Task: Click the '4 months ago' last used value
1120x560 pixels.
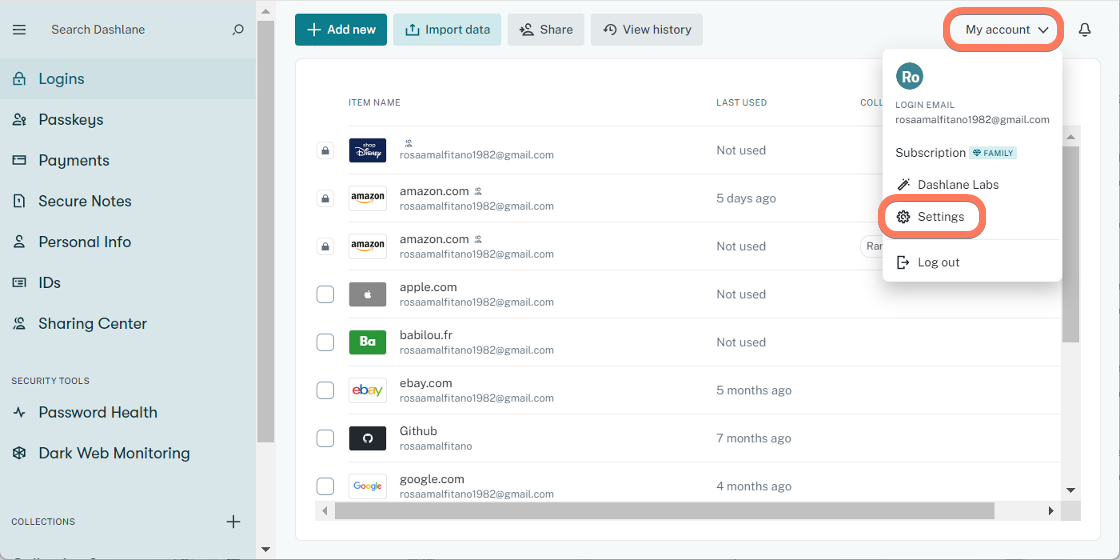Action: tap(754, 486)
